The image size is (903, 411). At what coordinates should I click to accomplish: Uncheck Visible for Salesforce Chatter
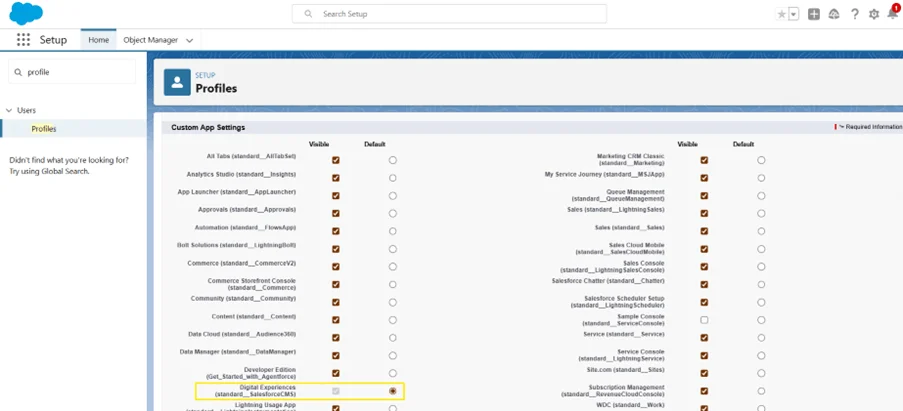pyautogui.click(x=704, y=284)
